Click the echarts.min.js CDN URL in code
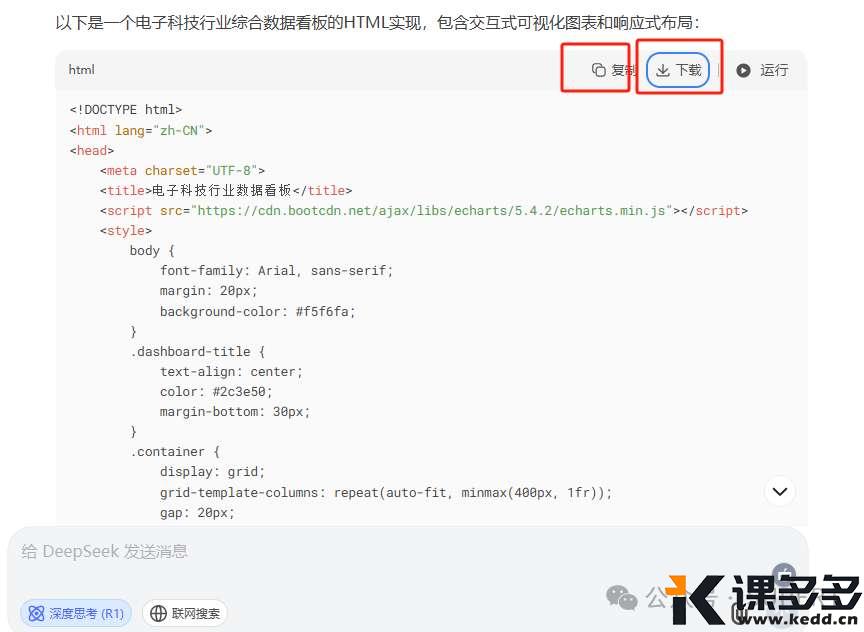The image size is (864, 632). [431, 210]
